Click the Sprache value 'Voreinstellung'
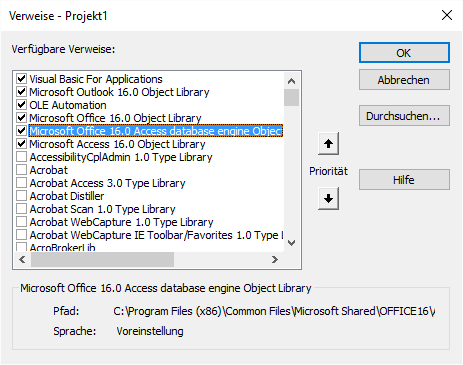 (x=150, y=331)
